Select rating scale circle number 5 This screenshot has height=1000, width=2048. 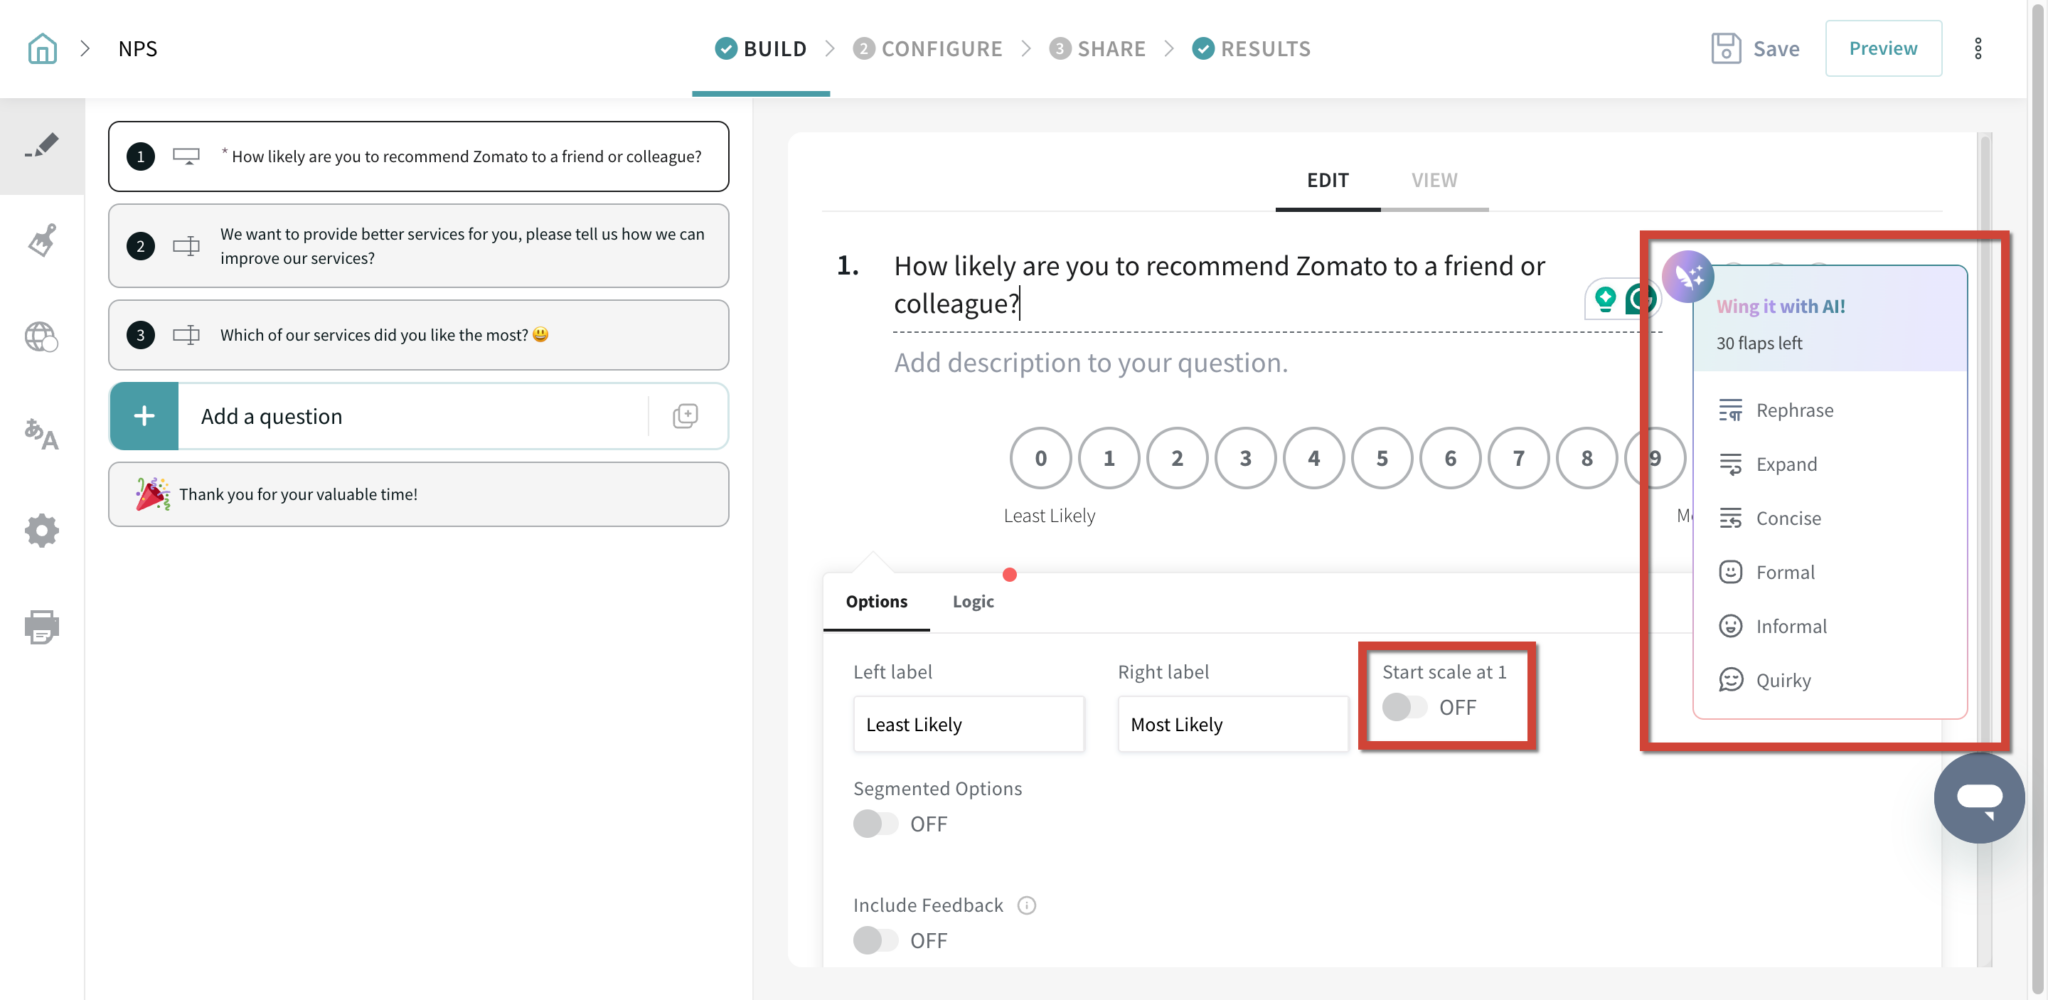tap(1382, 458)
